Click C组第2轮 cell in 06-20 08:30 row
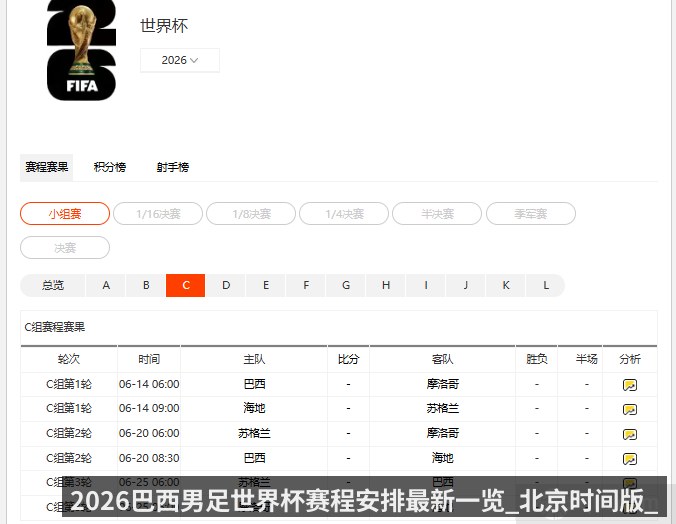The width and height of the screenshot is (676, 524). [69, 458]
